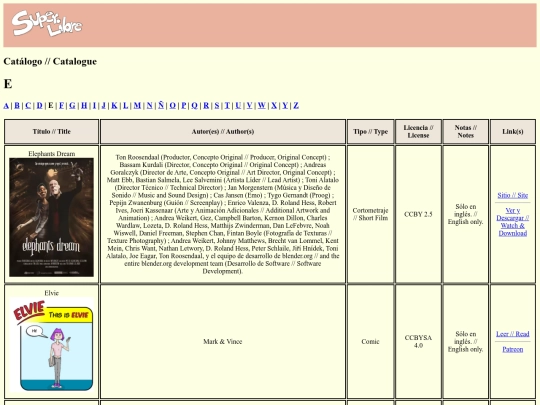
Task: Open the Elvie Patreon link
Action: point(512,349)
